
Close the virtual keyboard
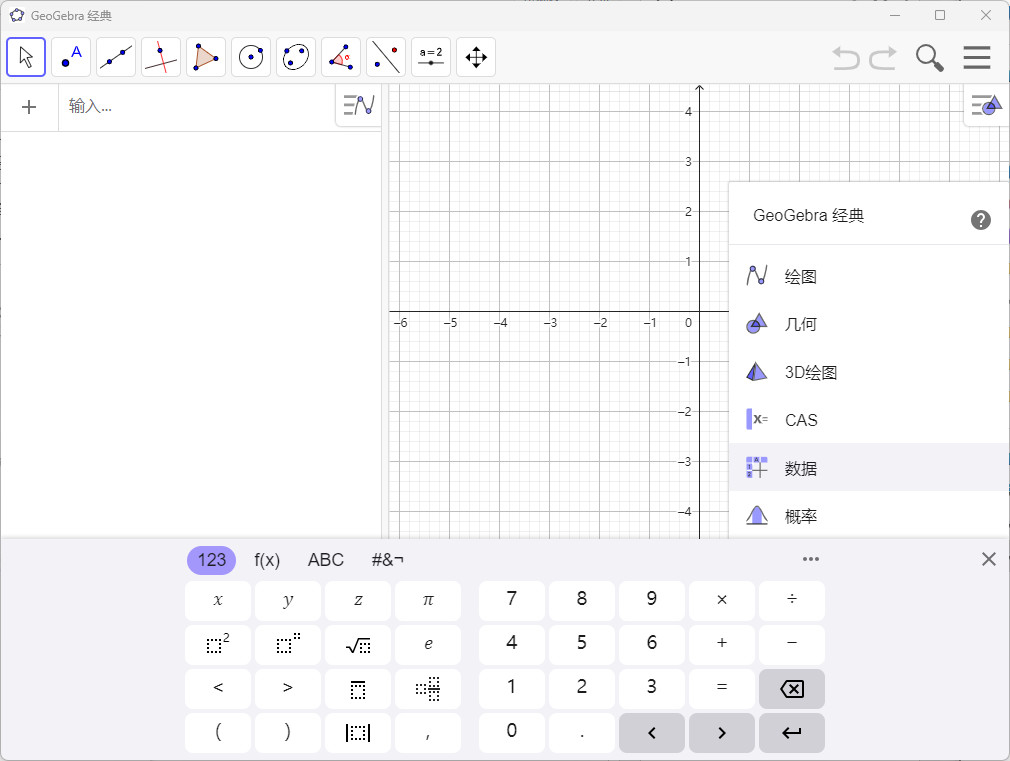point(989,559)
